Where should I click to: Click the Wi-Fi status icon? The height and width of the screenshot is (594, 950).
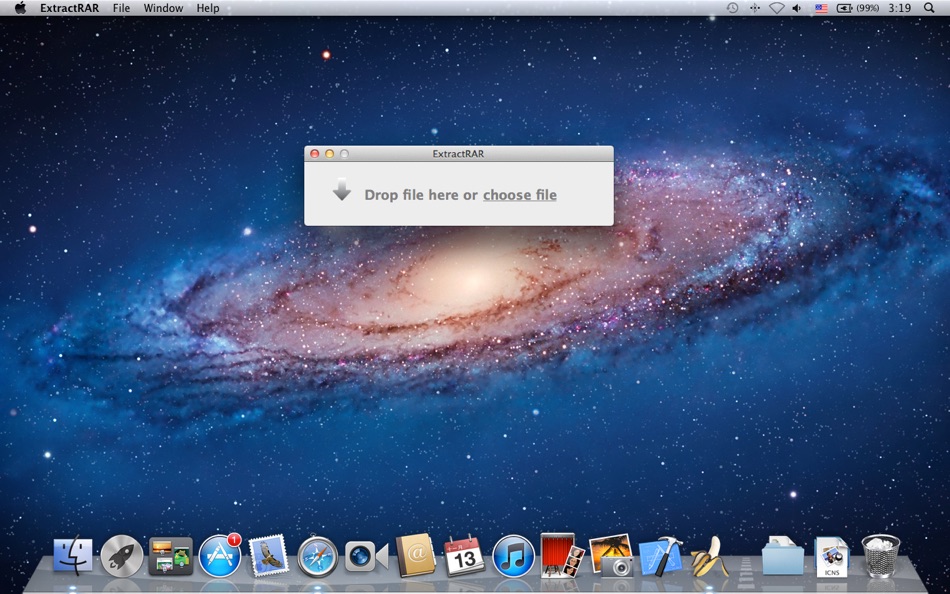tap(776, 8)
